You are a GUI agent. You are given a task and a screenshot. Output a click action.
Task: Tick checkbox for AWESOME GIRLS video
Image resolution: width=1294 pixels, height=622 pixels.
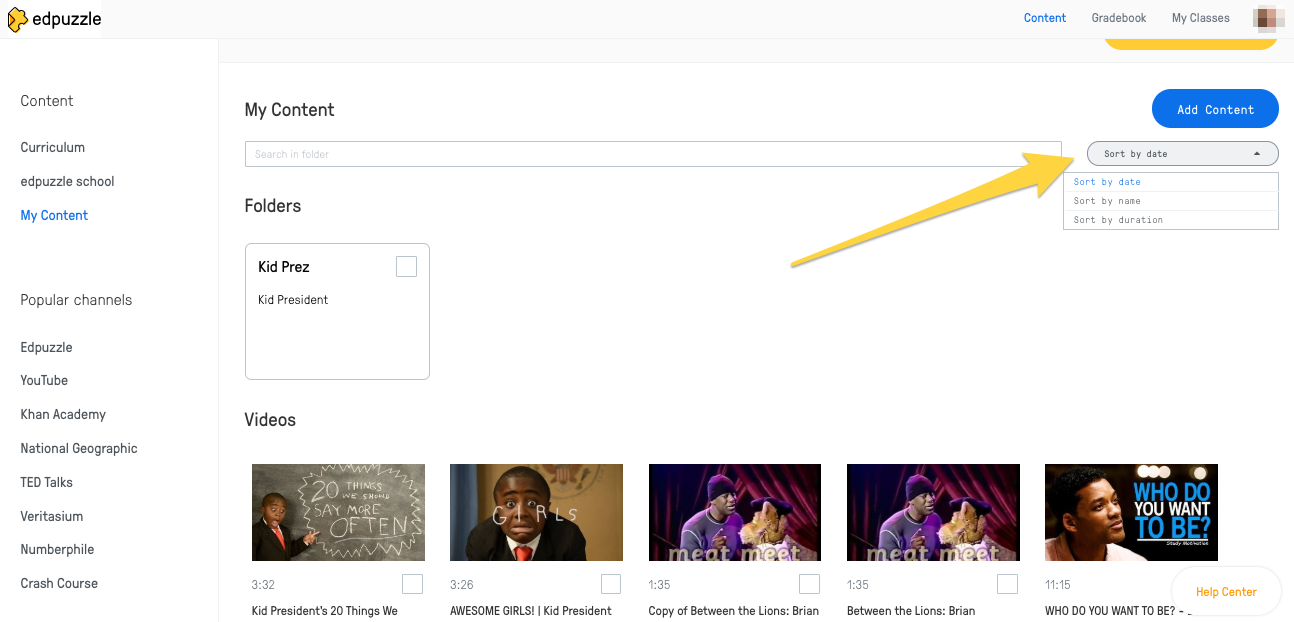pyautogui.click(x=611, y=584)
